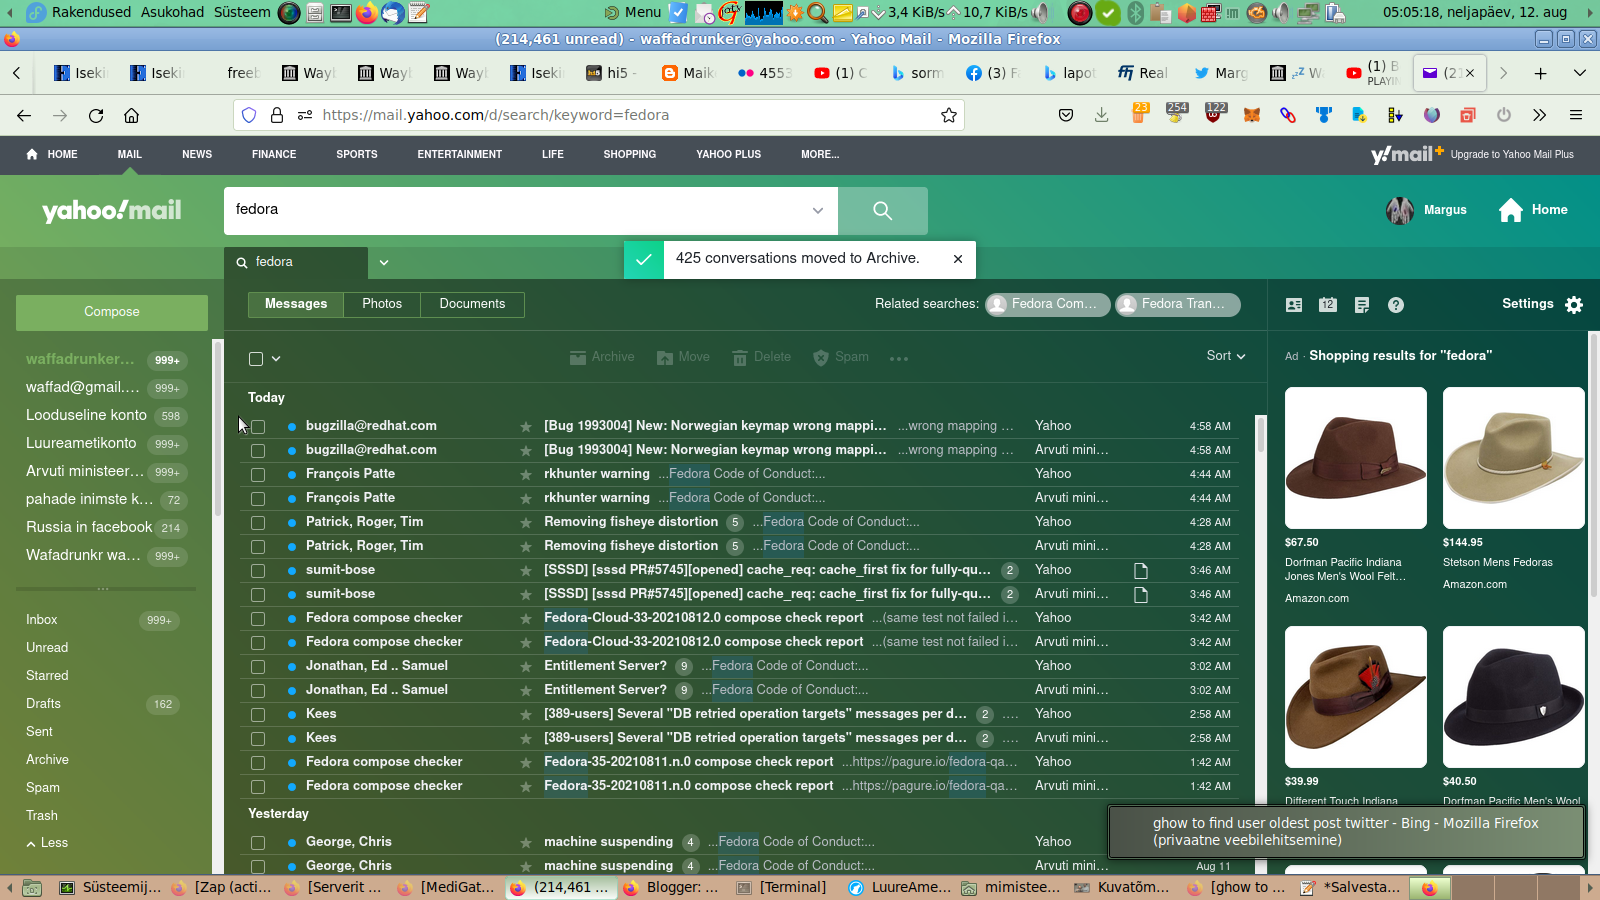Collapse folders with Less

(x=47, y=843)
